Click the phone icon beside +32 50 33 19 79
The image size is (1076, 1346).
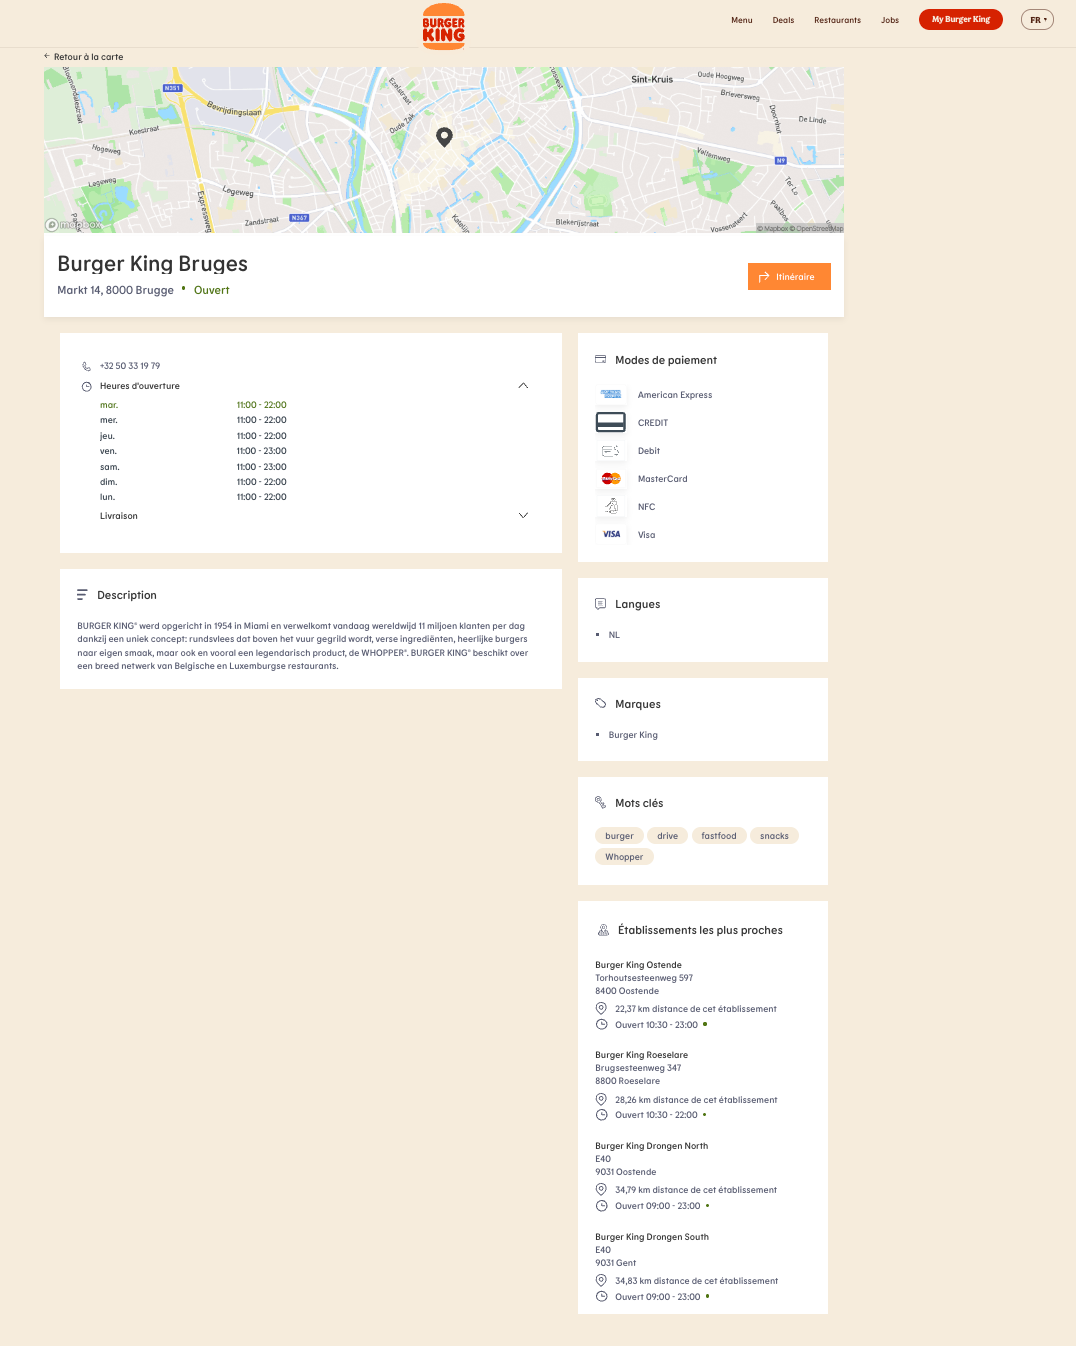[x=86, y=366]
